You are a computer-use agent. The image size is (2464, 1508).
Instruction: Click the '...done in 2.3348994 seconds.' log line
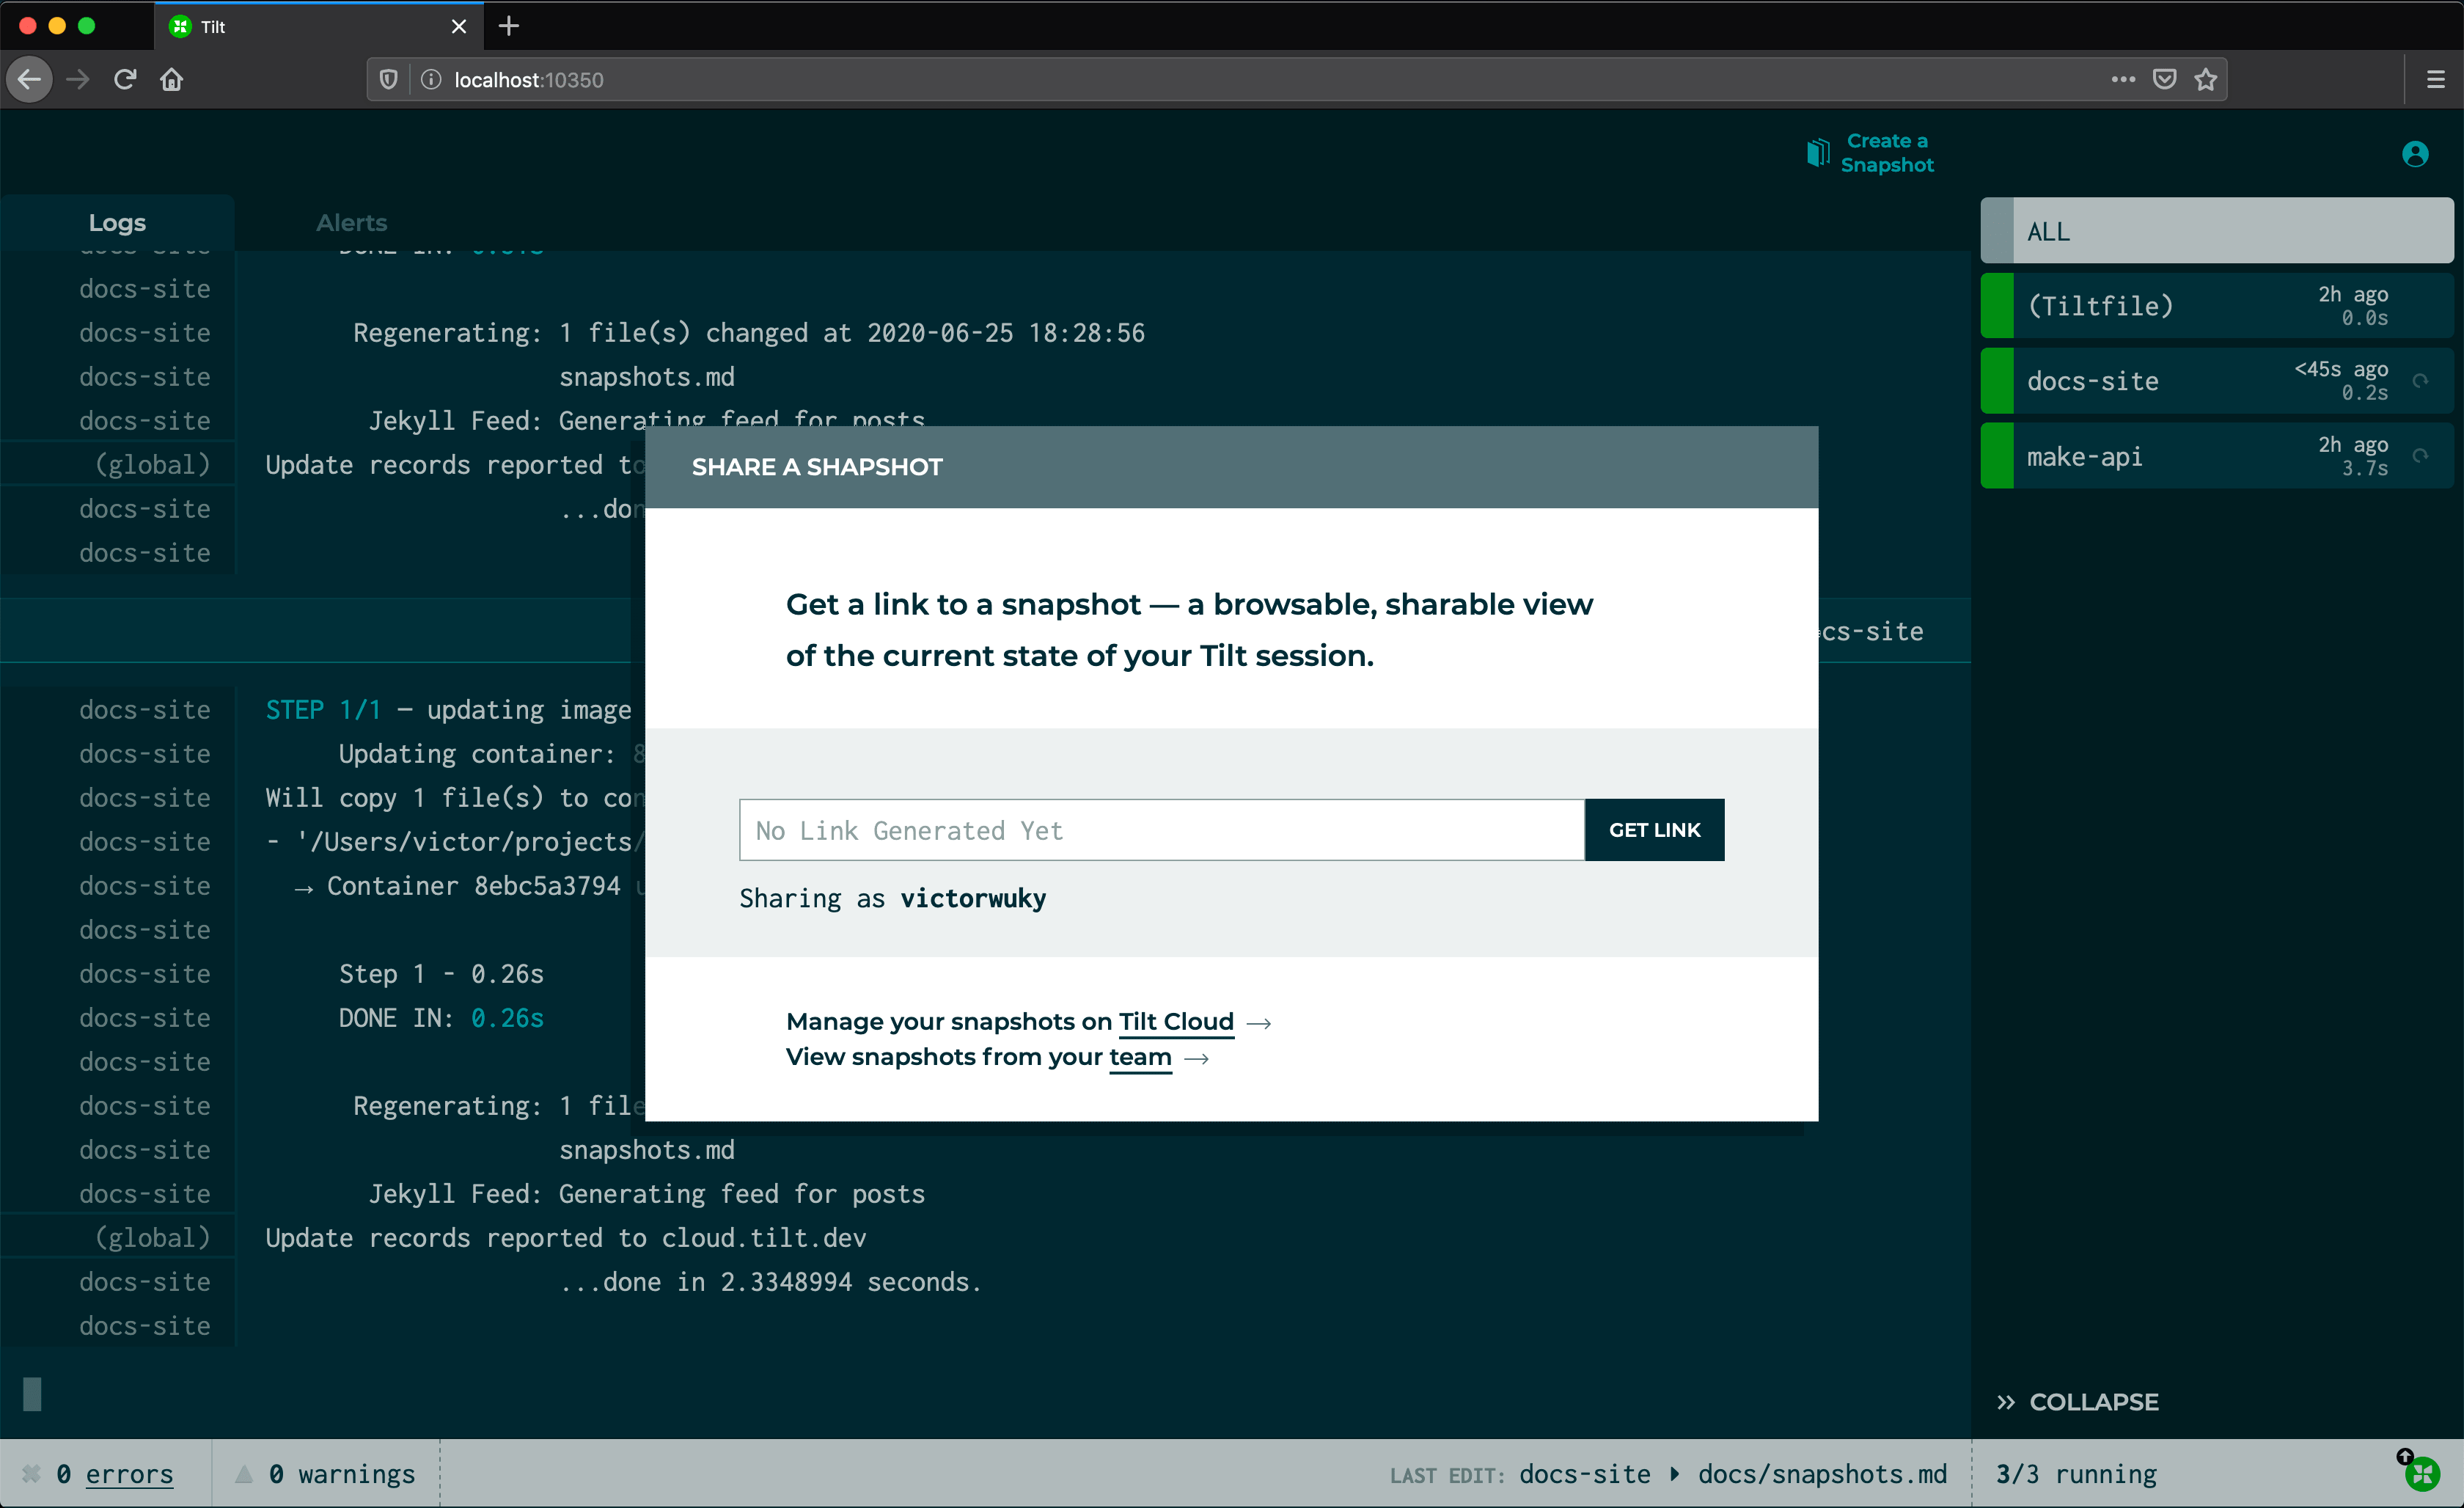[x=771, y=1281]
